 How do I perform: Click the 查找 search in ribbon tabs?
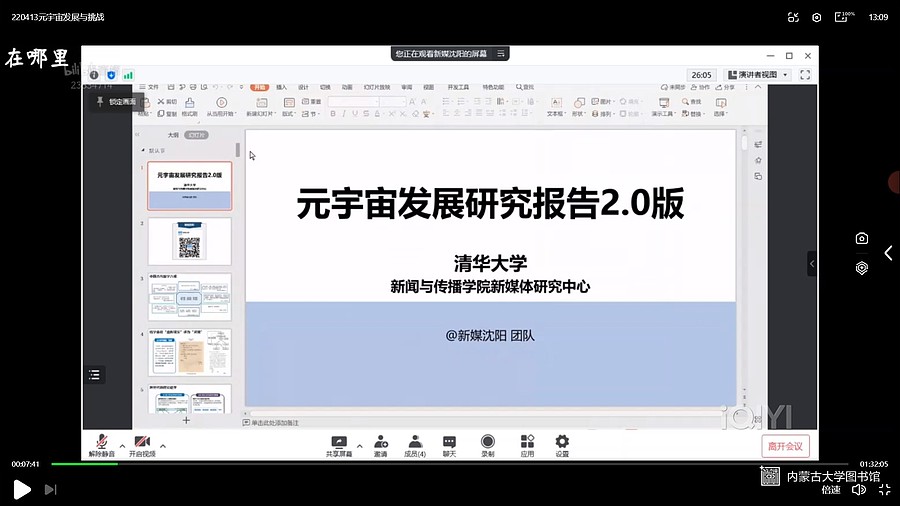[525, 87]
